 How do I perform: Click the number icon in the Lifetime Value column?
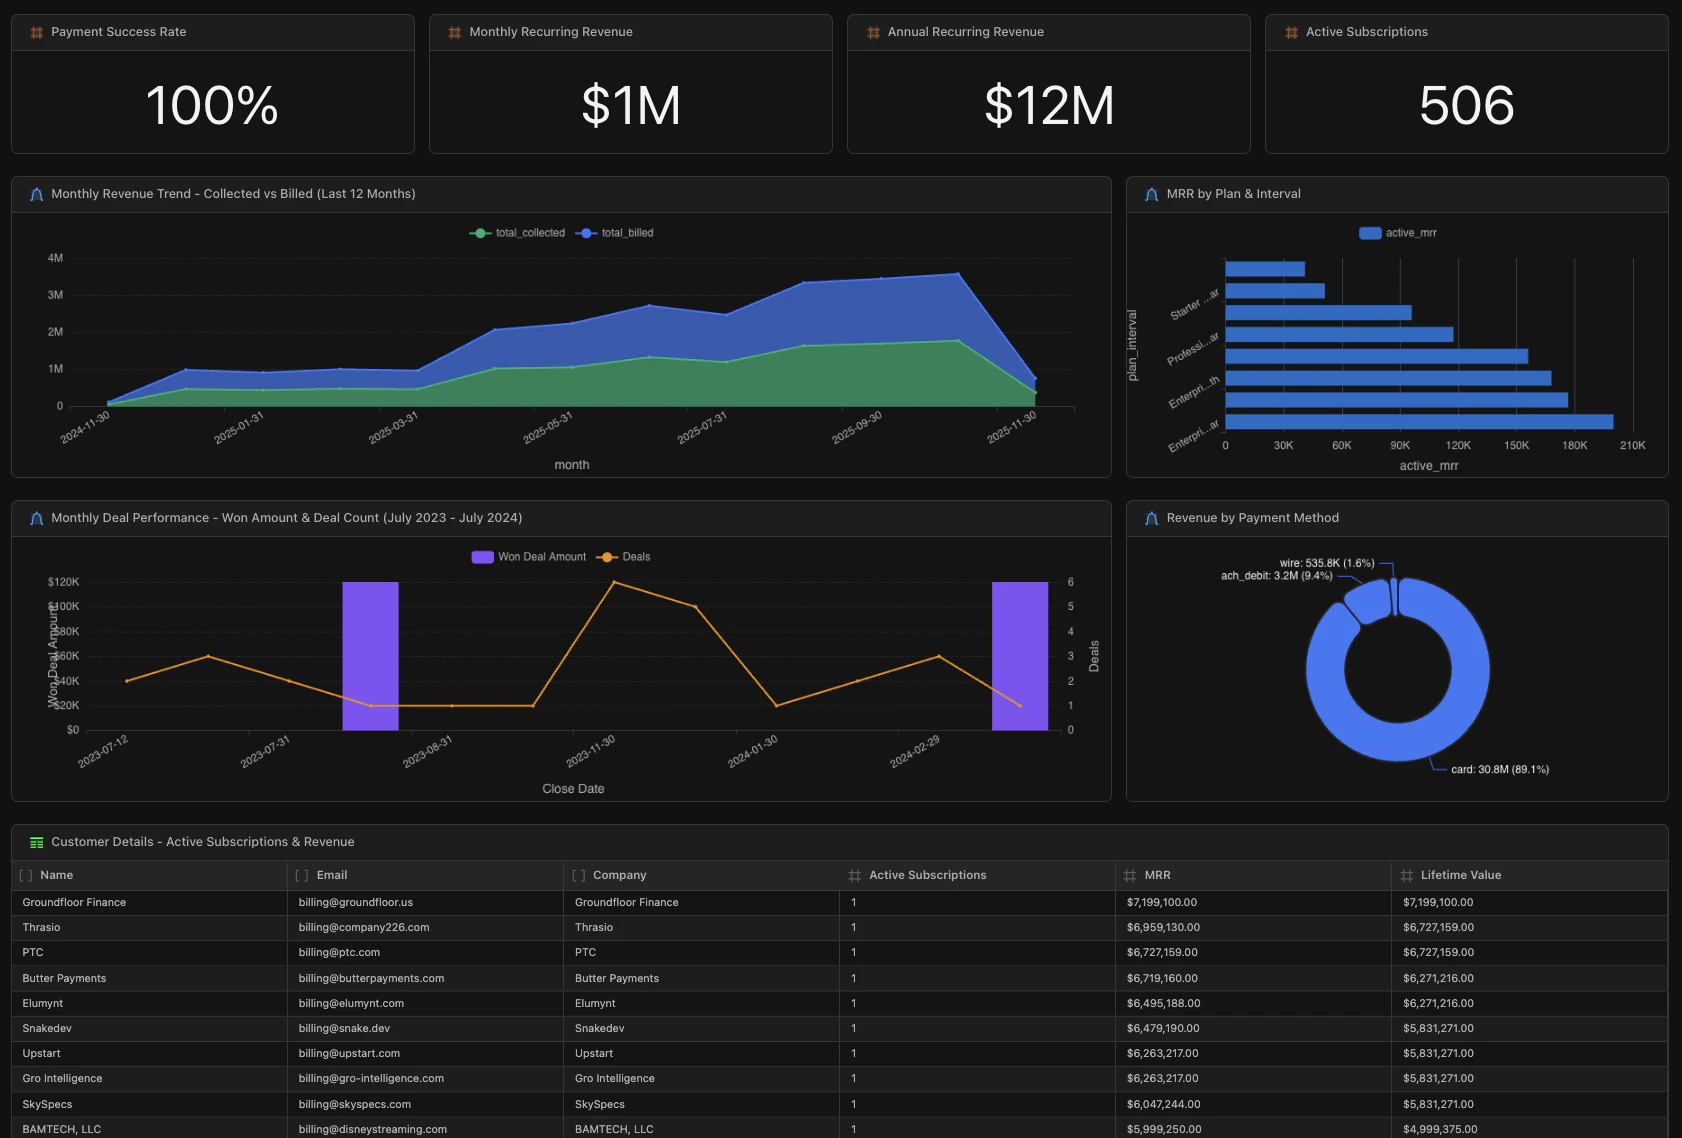pos(1407,875)
